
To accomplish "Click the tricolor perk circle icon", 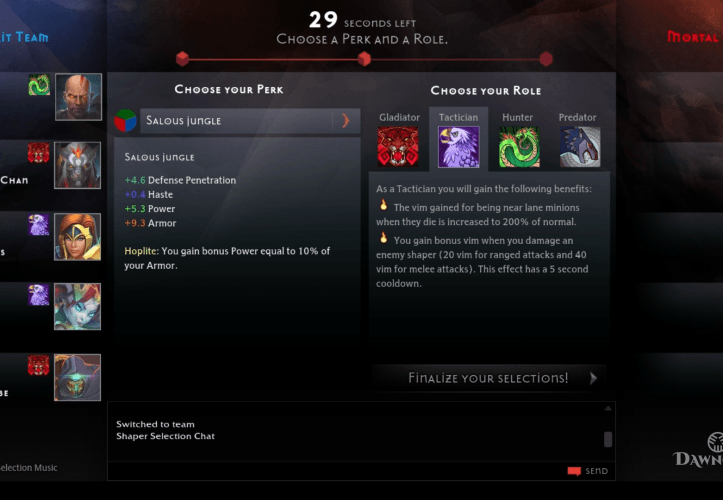I will coord(125,121).
